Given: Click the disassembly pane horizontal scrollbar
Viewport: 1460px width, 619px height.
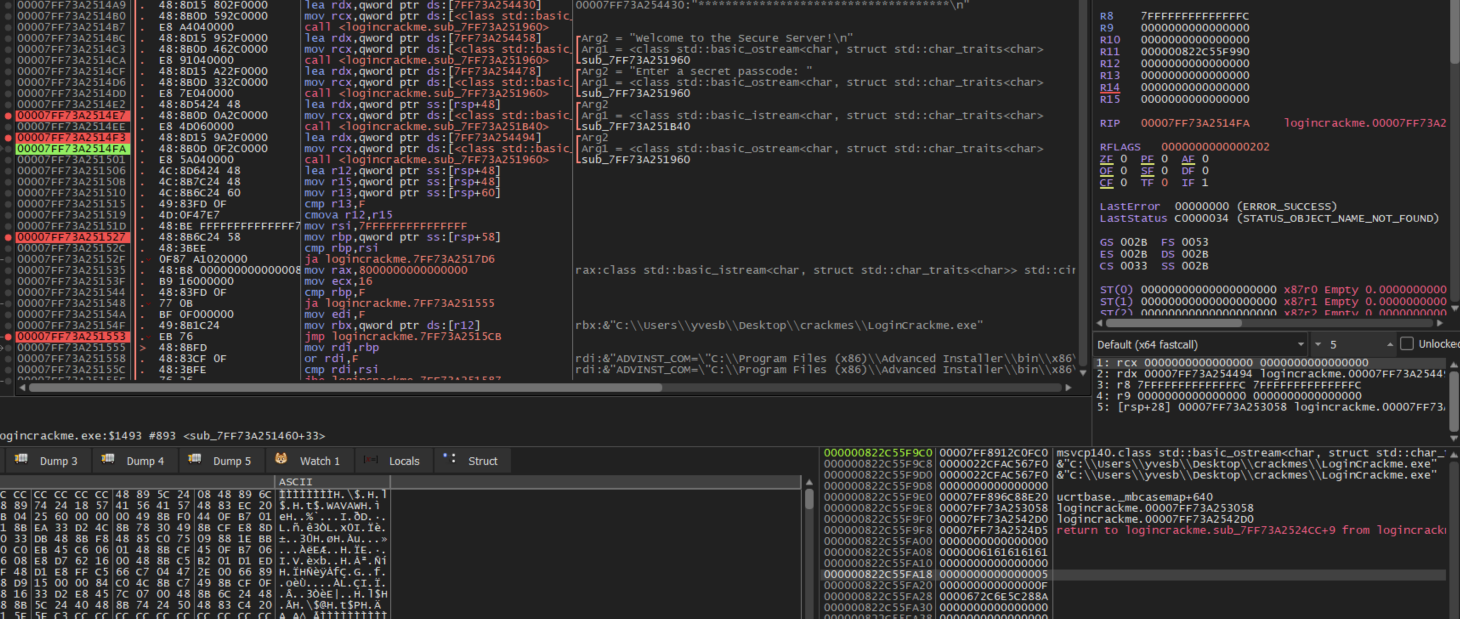Looking at the screenshot, I should coord(345,387).
